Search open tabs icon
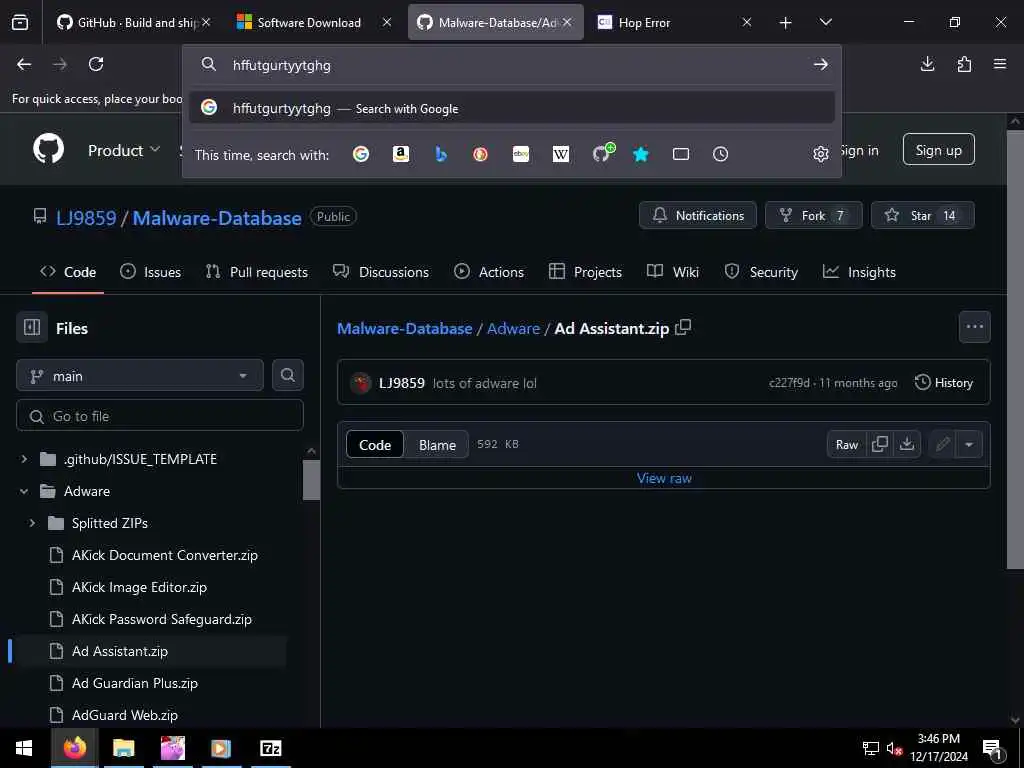Image resolution: width=1024 pixels, height=768 pixels. pyautogui.click(x=680, y=154)
